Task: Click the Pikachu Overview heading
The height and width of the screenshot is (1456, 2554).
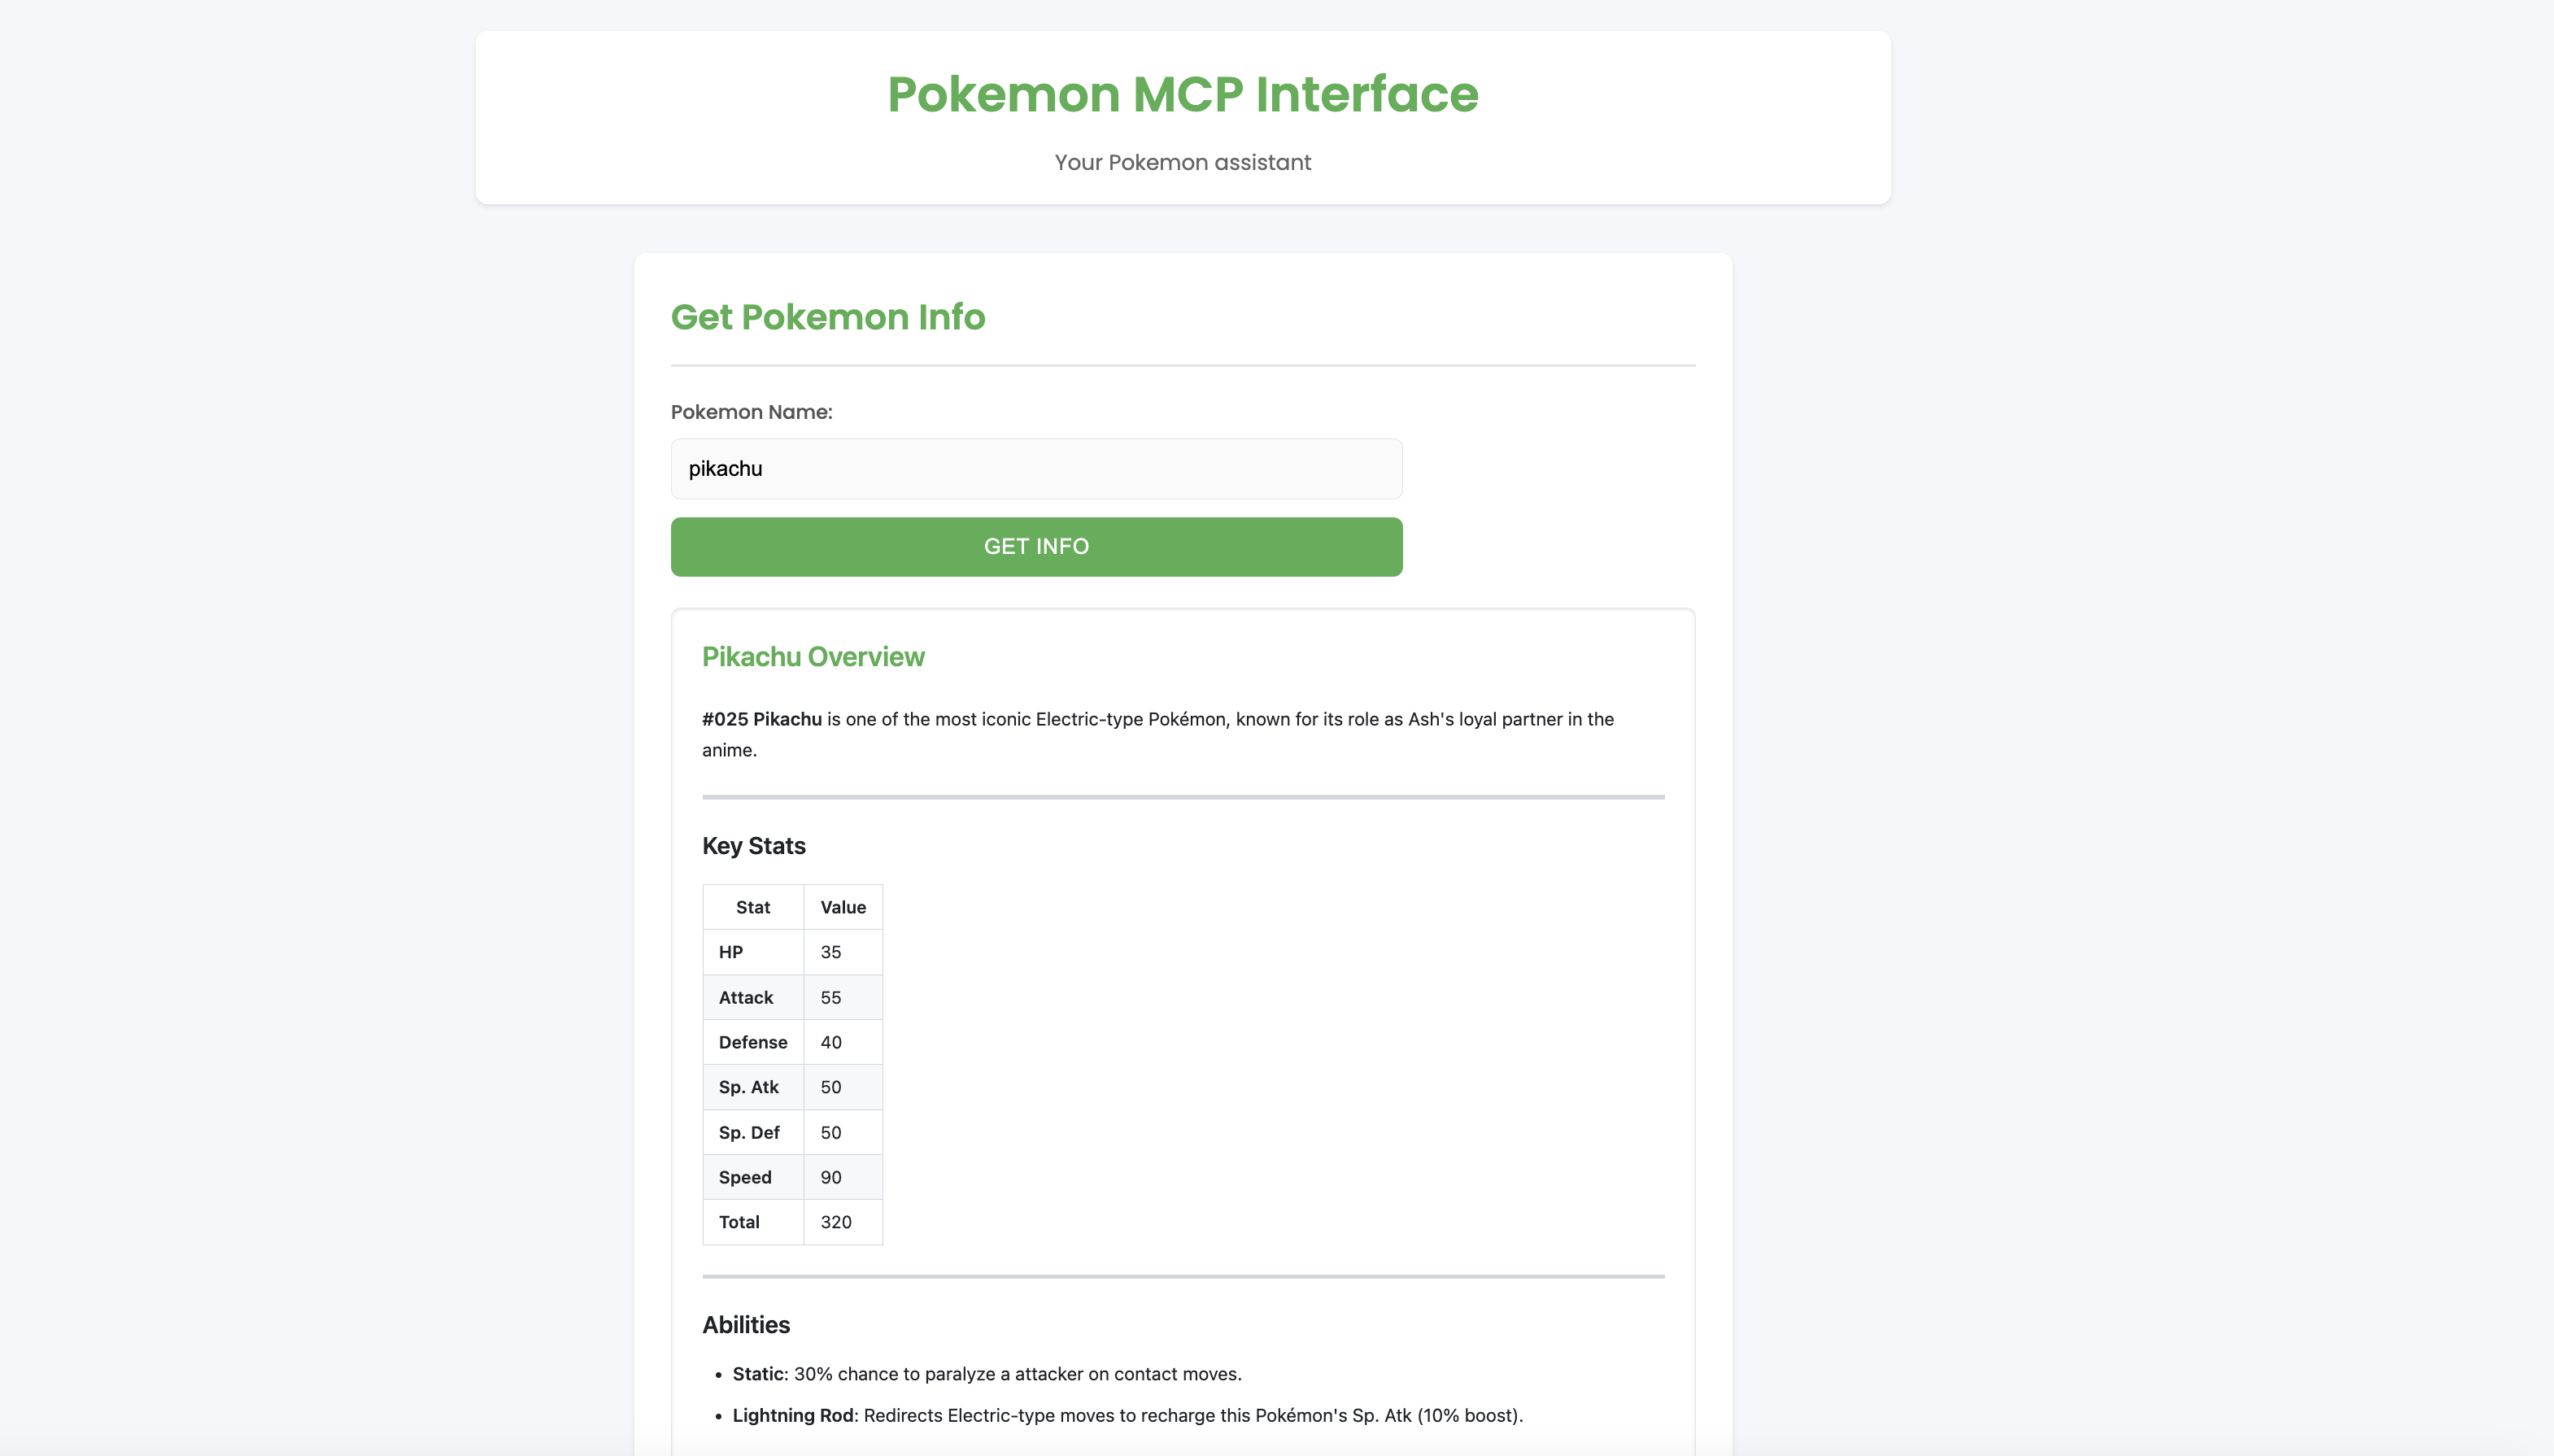Action: pyautogui.click(x=812, y=656)
